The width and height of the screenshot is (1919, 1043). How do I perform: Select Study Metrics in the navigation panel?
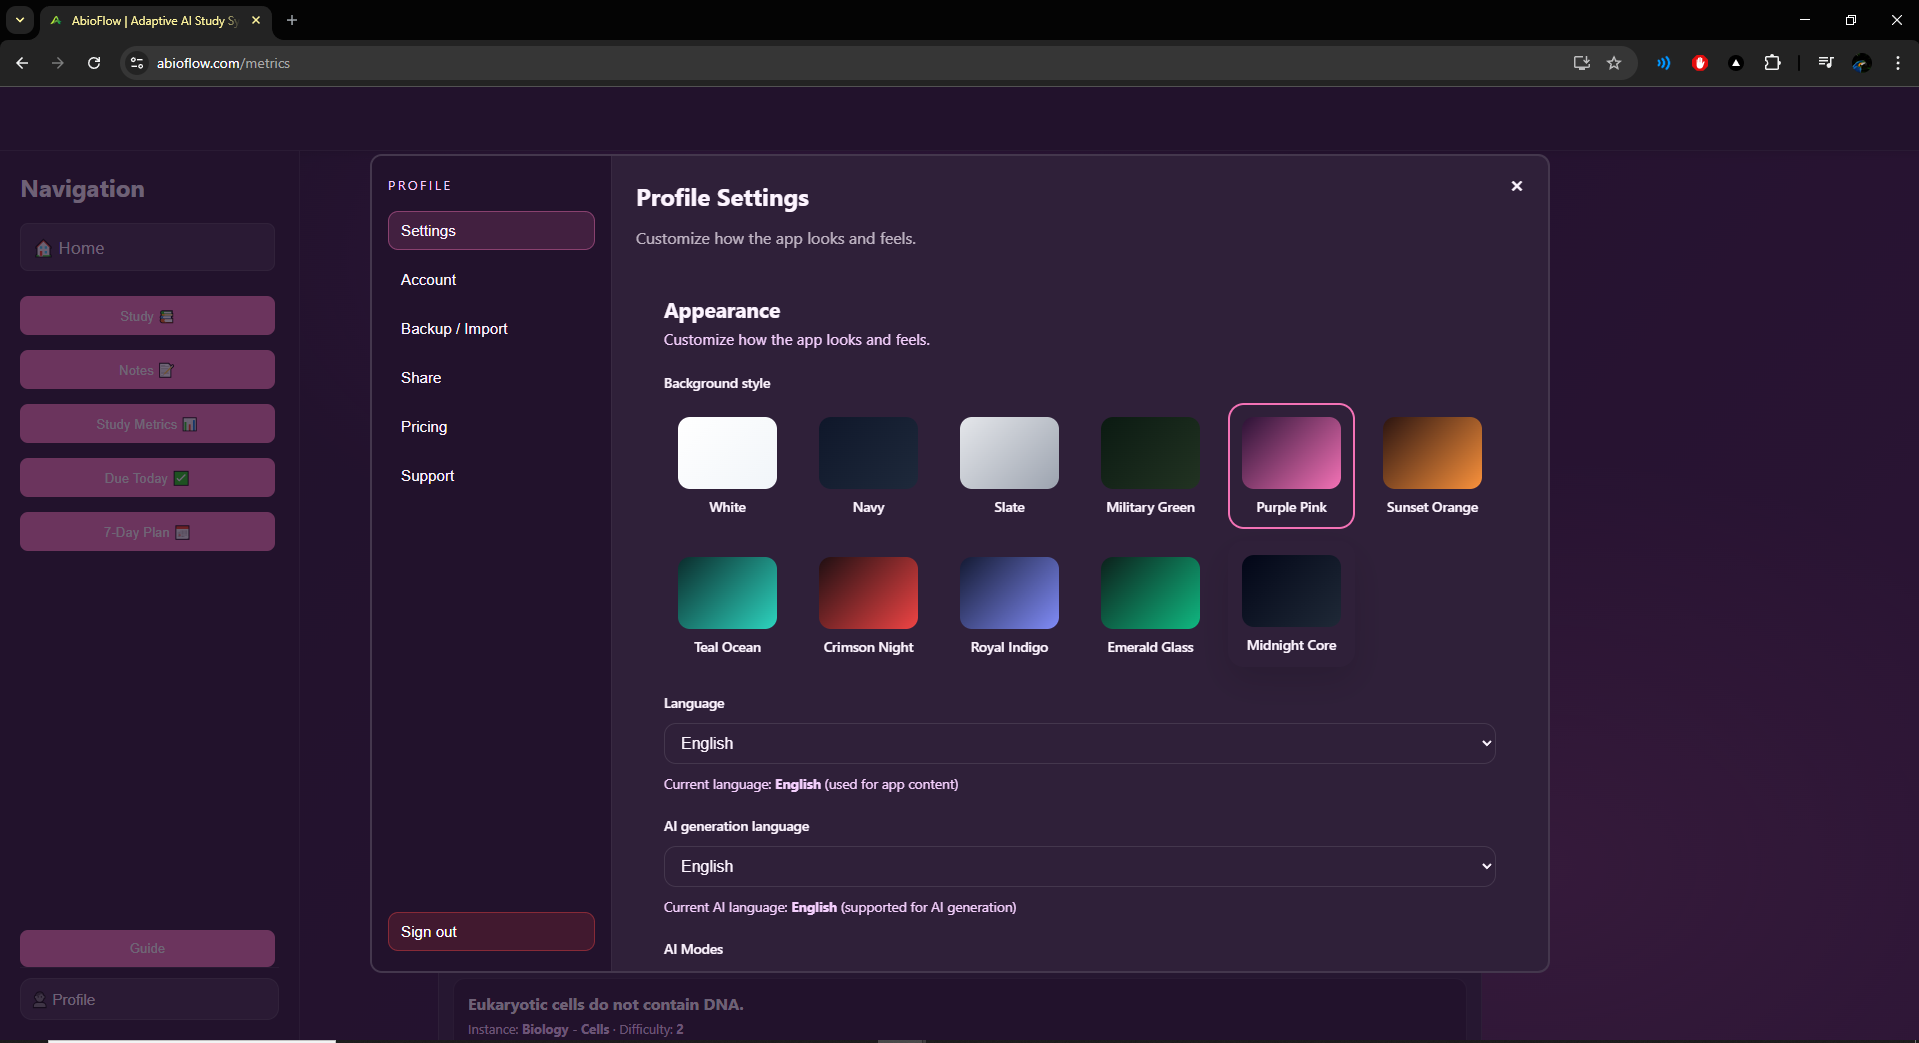(146, 423)
